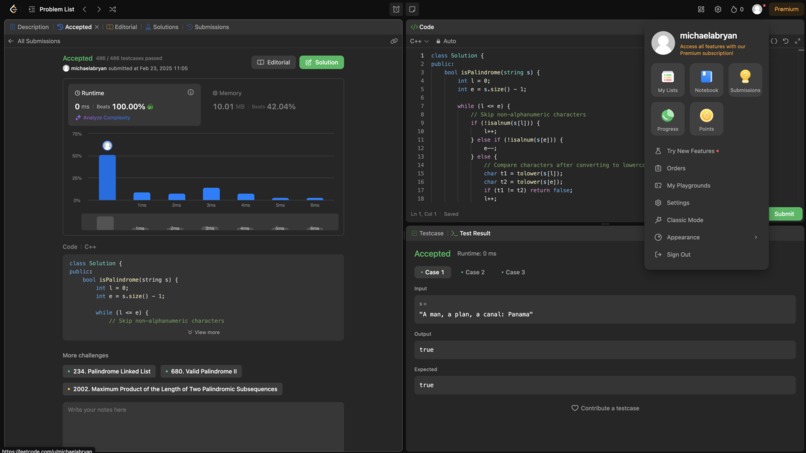Open the large avatar in profile menu
This screenshot has width=806, height=453.
coord(663,43)
